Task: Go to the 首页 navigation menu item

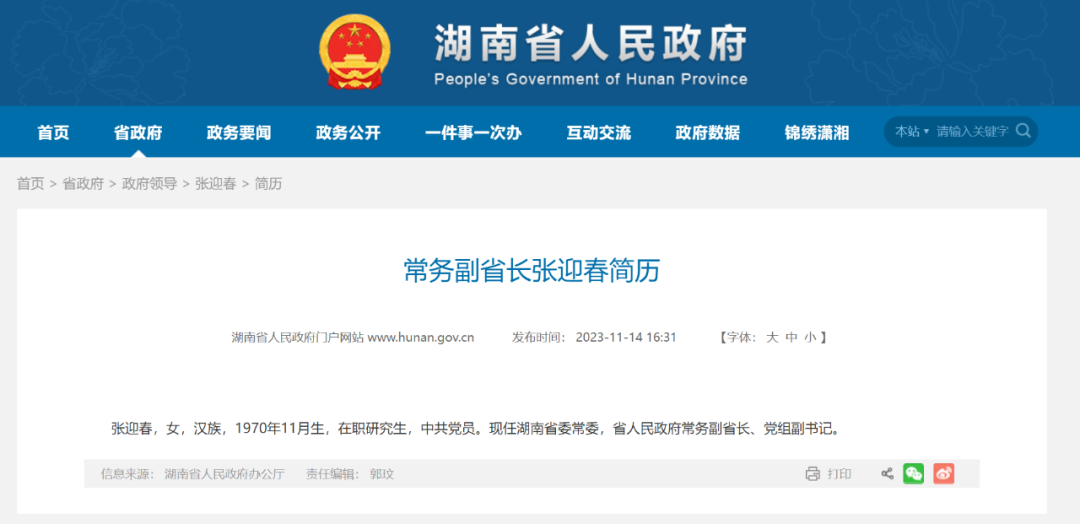Action: (x=53, y=132)
